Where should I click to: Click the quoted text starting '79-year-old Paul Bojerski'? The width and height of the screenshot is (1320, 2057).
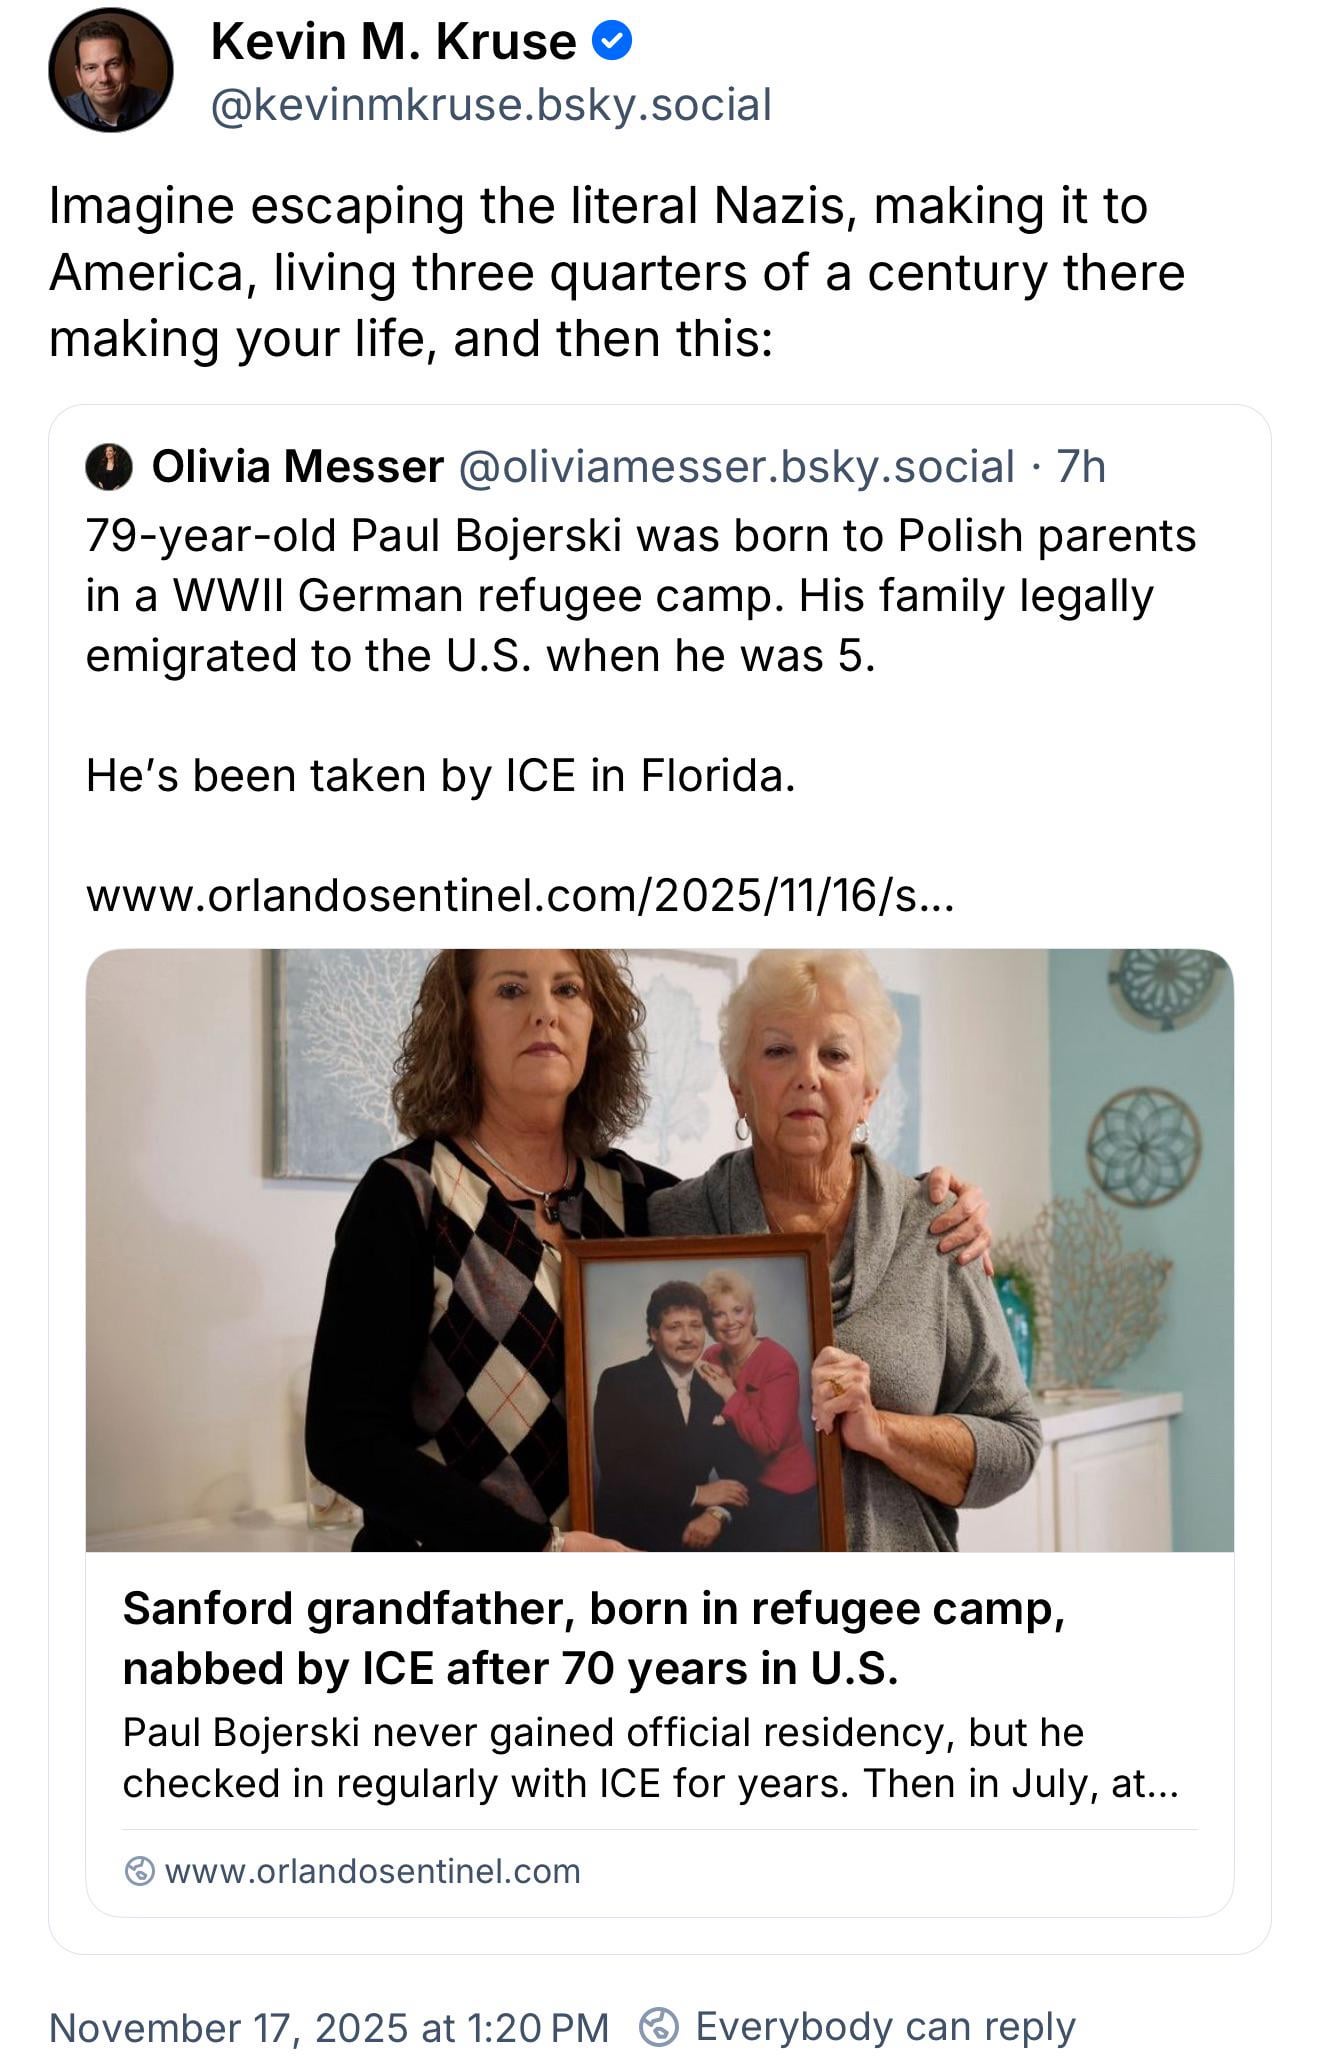tap(640, 595)
